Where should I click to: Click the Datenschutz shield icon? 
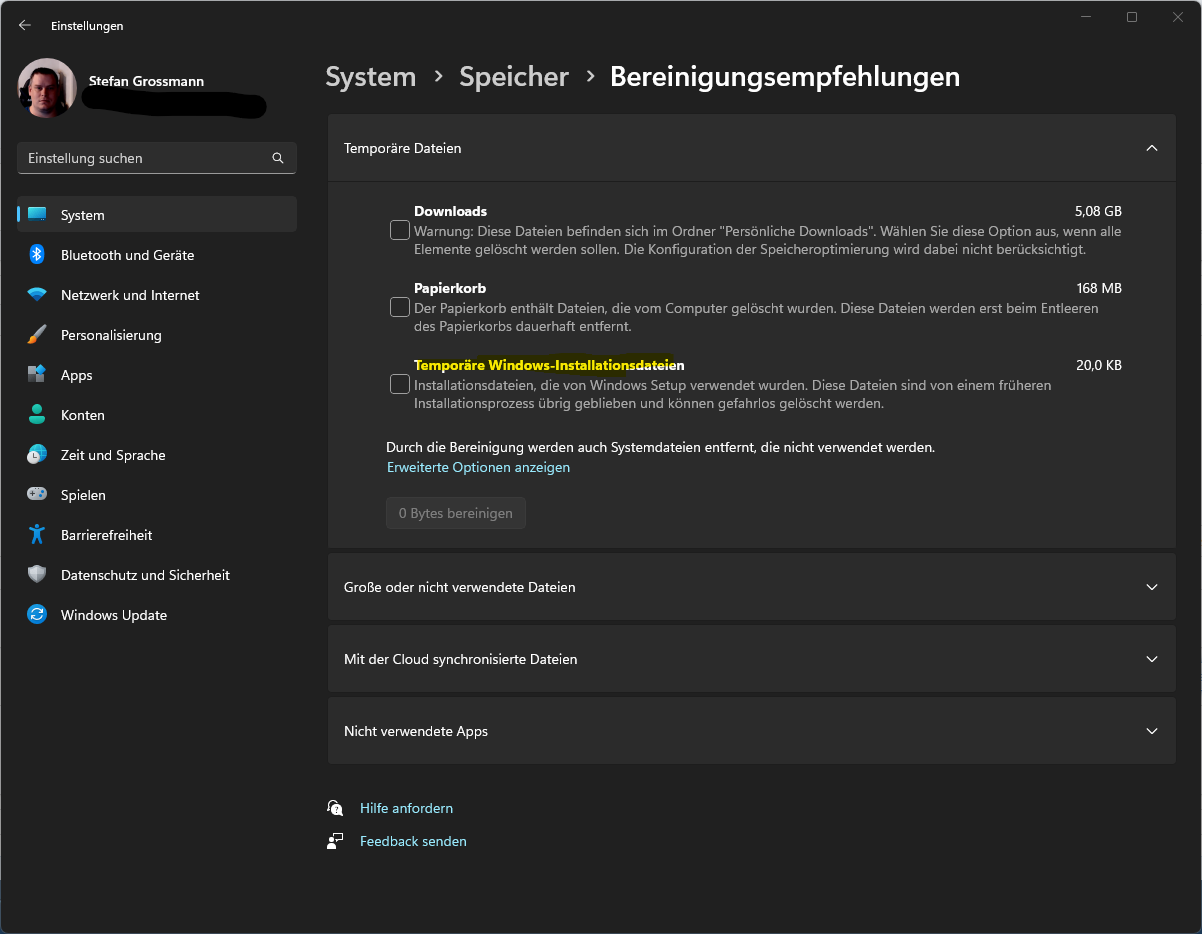37,575
